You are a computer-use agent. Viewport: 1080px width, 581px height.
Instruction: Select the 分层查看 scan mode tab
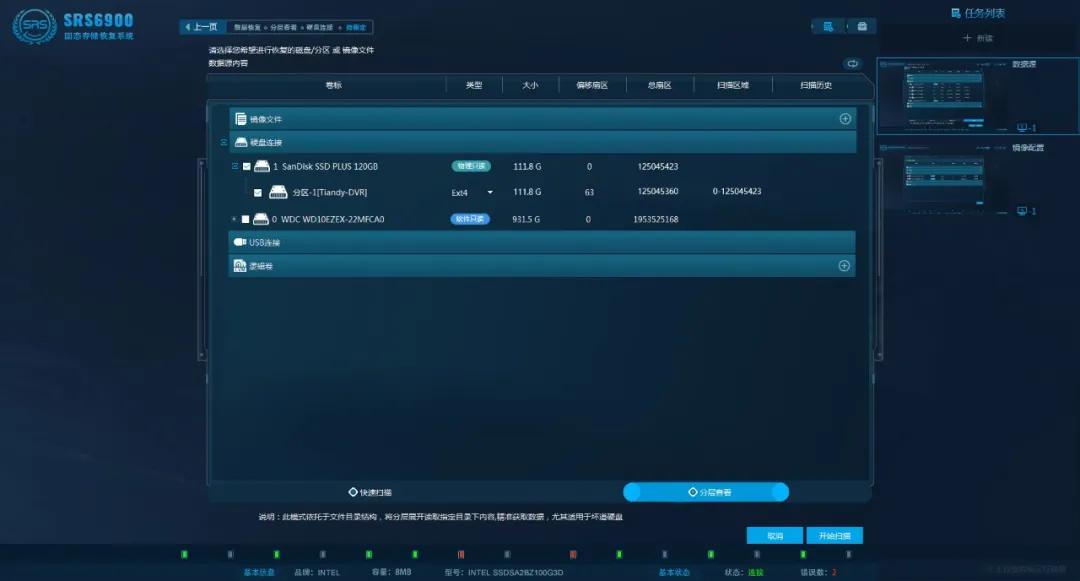(x=708, y=492)
